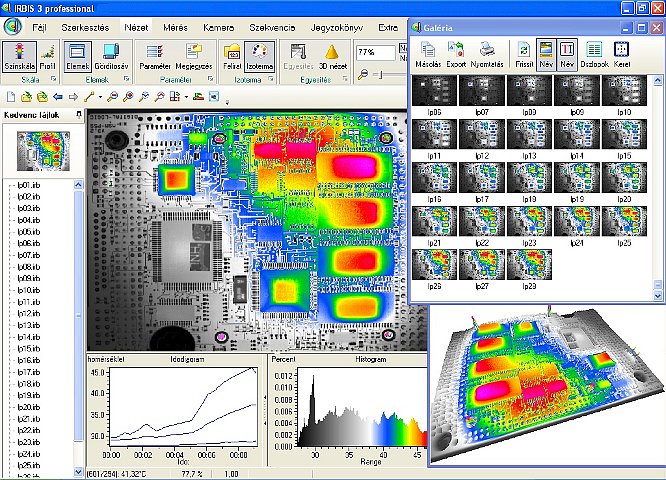Expand the Izoterma group options launcher
This screenshot has height=480, width=666.
pos(271,79)
